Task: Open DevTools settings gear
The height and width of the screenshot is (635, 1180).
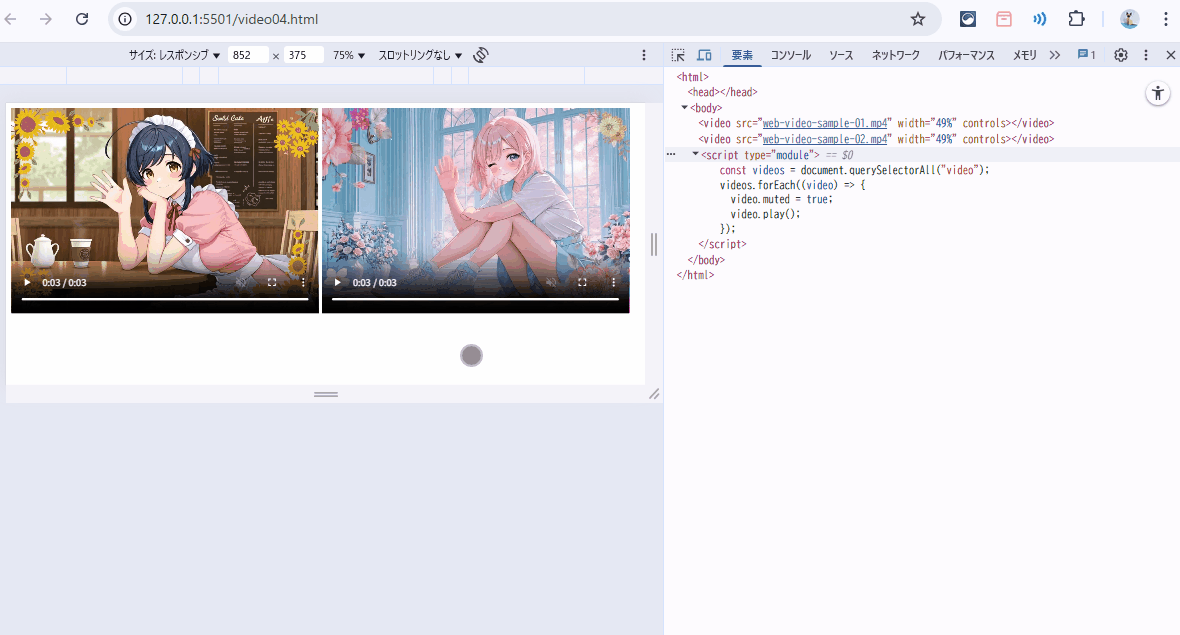Action: tap(1121, 56)
